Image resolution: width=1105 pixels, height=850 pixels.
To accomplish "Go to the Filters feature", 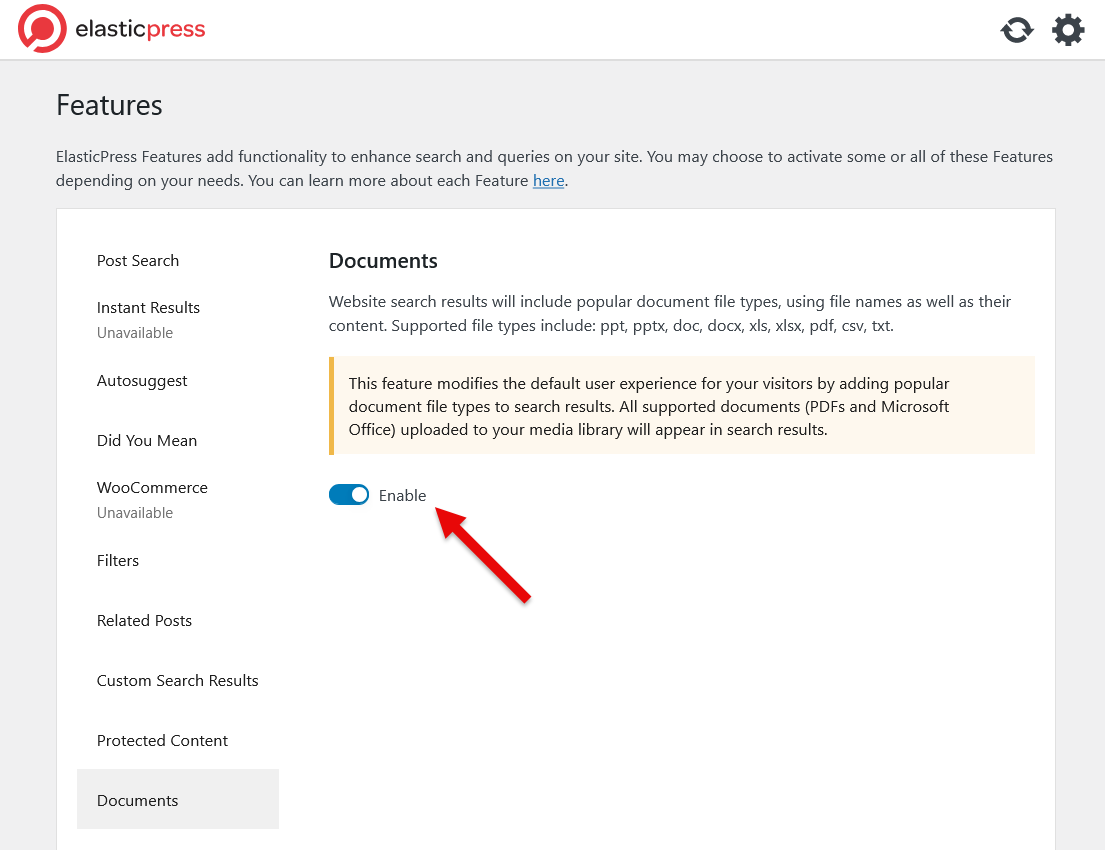I will point(118,561).
